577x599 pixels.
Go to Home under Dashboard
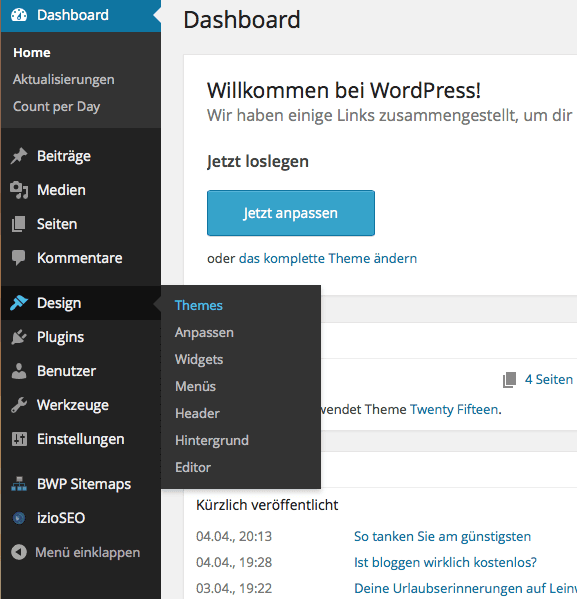coord(32,53)
